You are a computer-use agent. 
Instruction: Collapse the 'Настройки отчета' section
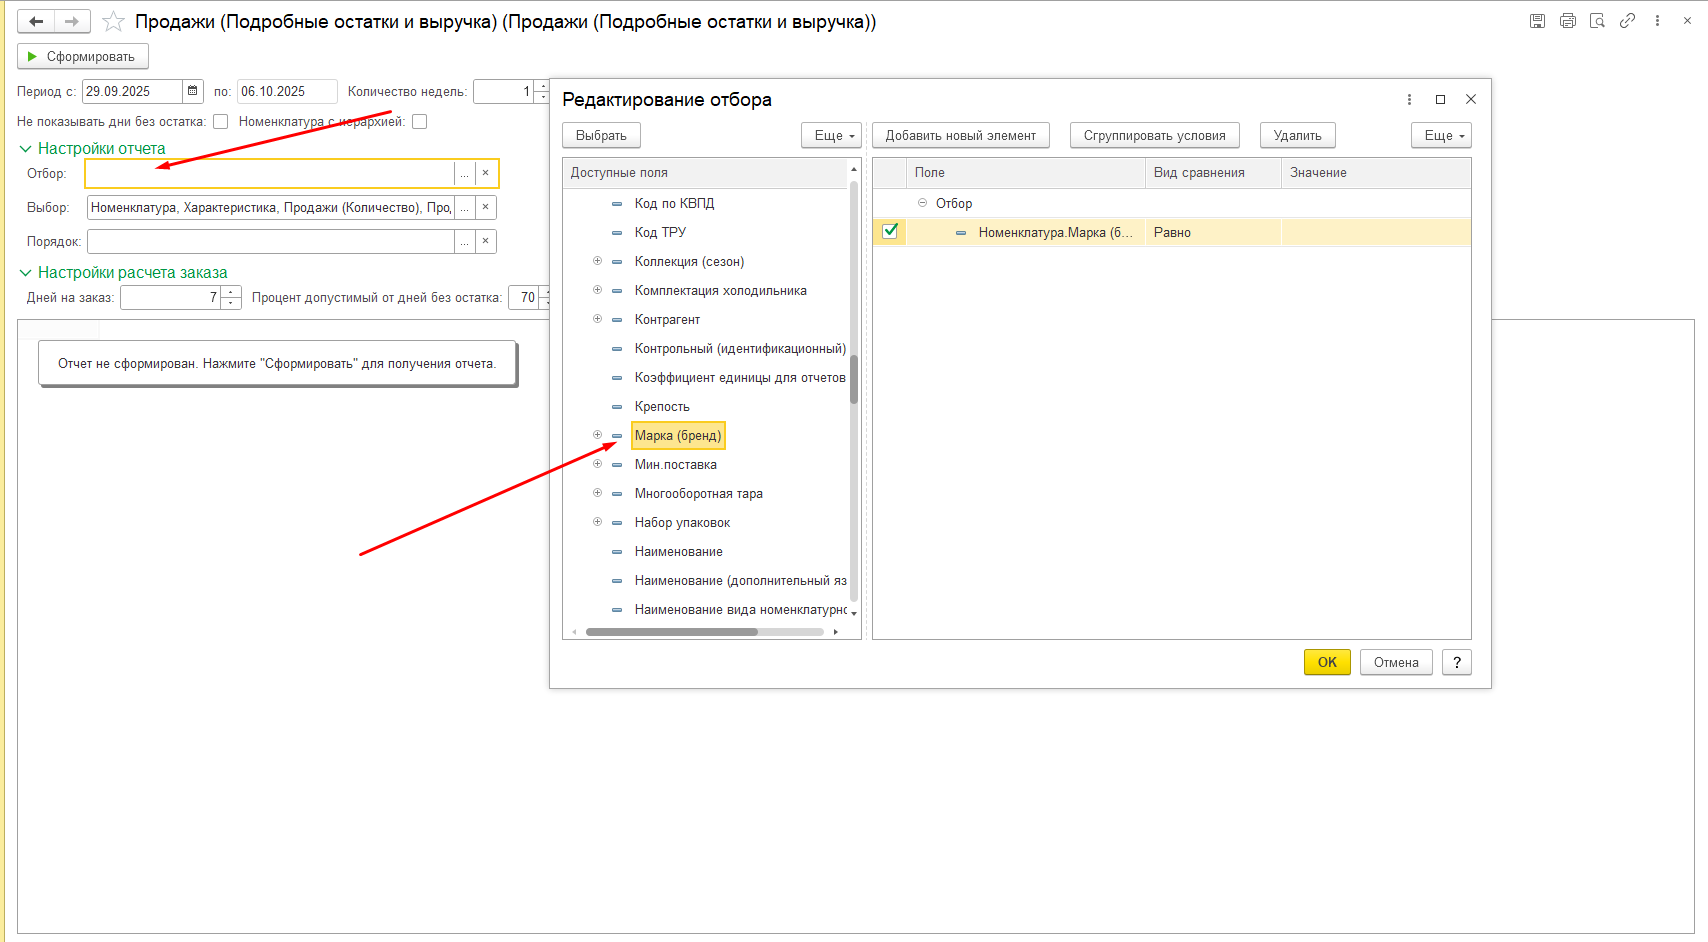[25, 149]
